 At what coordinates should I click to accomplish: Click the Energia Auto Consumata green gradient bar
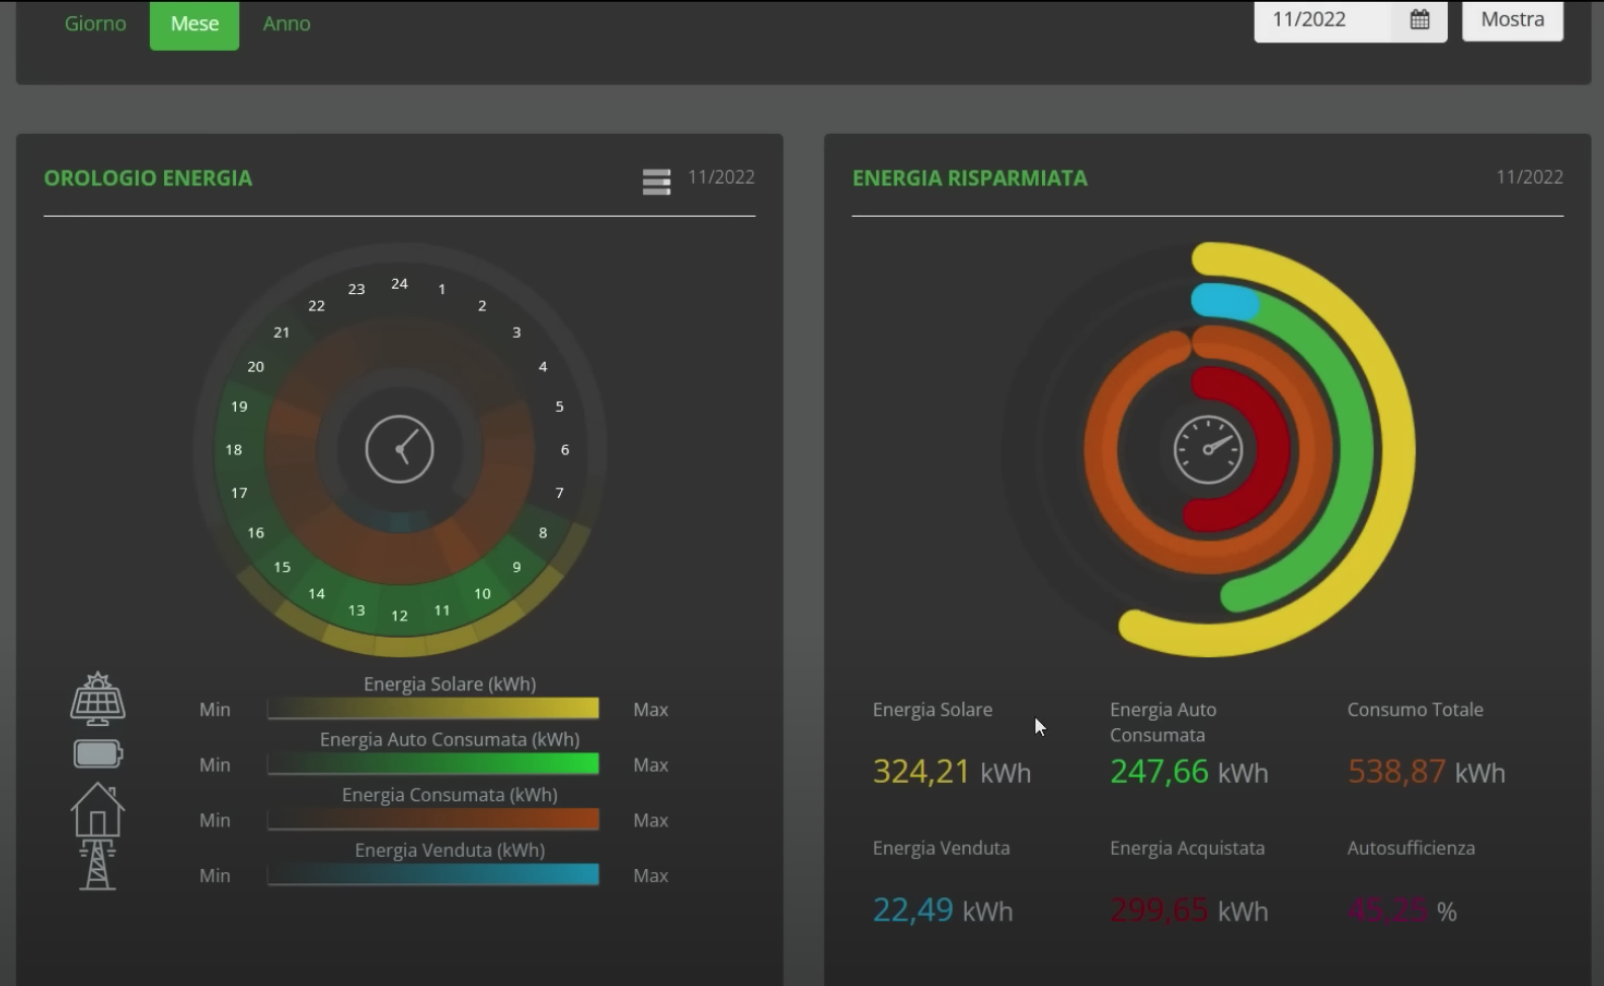433,765
